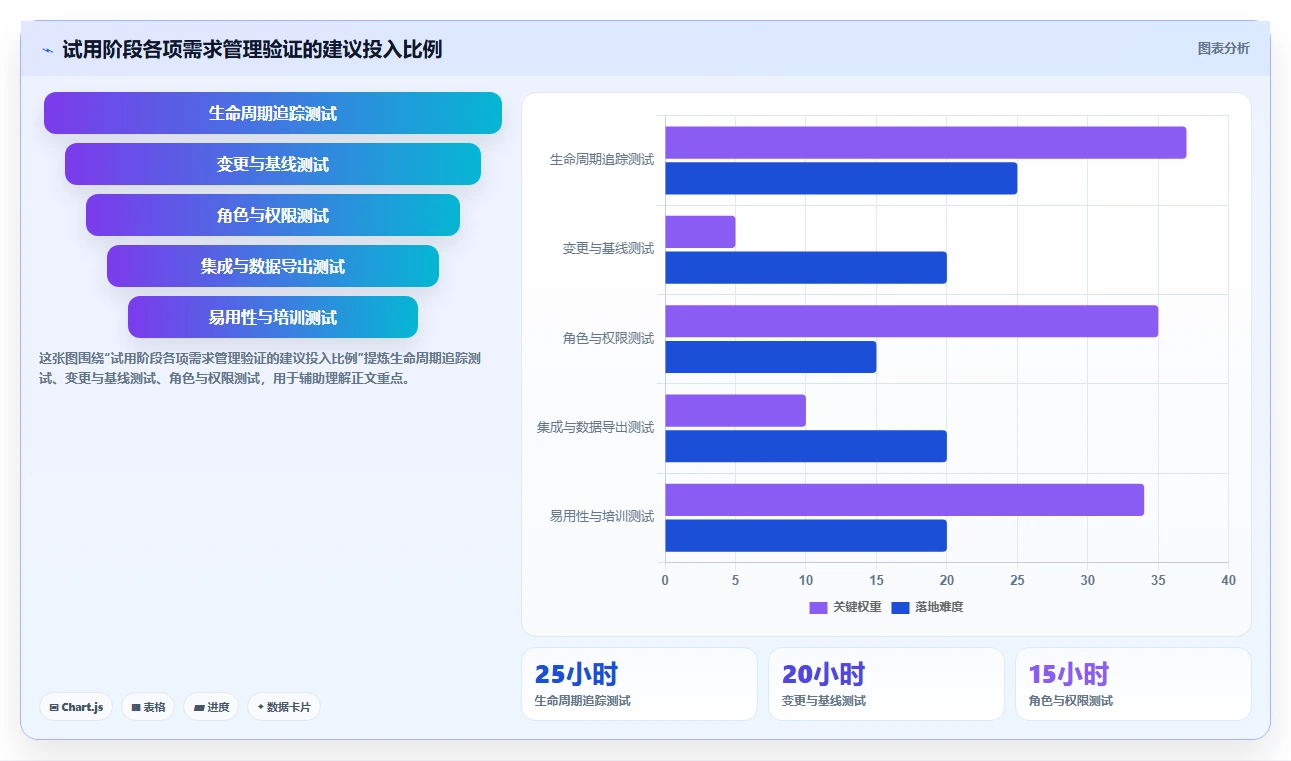1291x761 pixels.
Task: Click the y-axis label 生命周期追踪测试
Action: coord(602,160)
